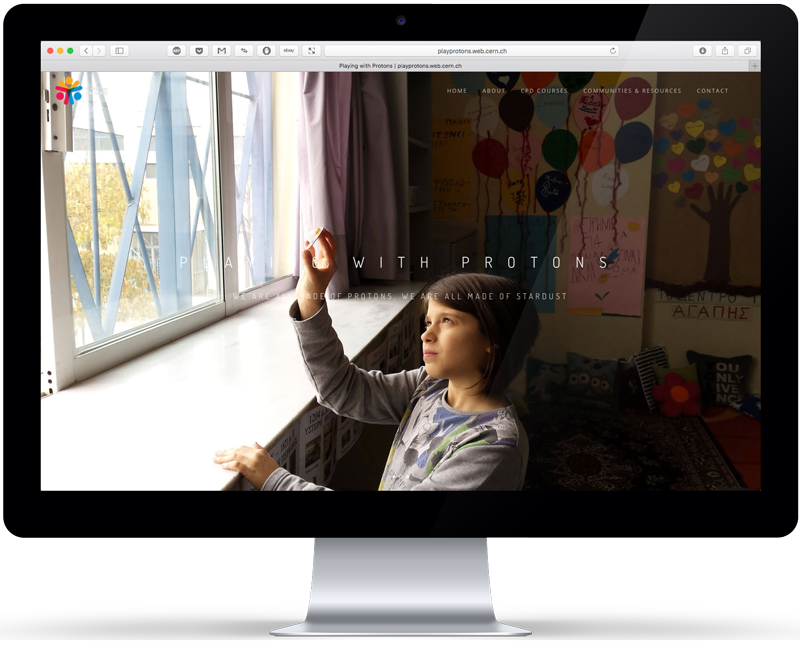Add a new tab with plus button
Image resolution: width=800 pixels, height=650 pixels.
754,66
